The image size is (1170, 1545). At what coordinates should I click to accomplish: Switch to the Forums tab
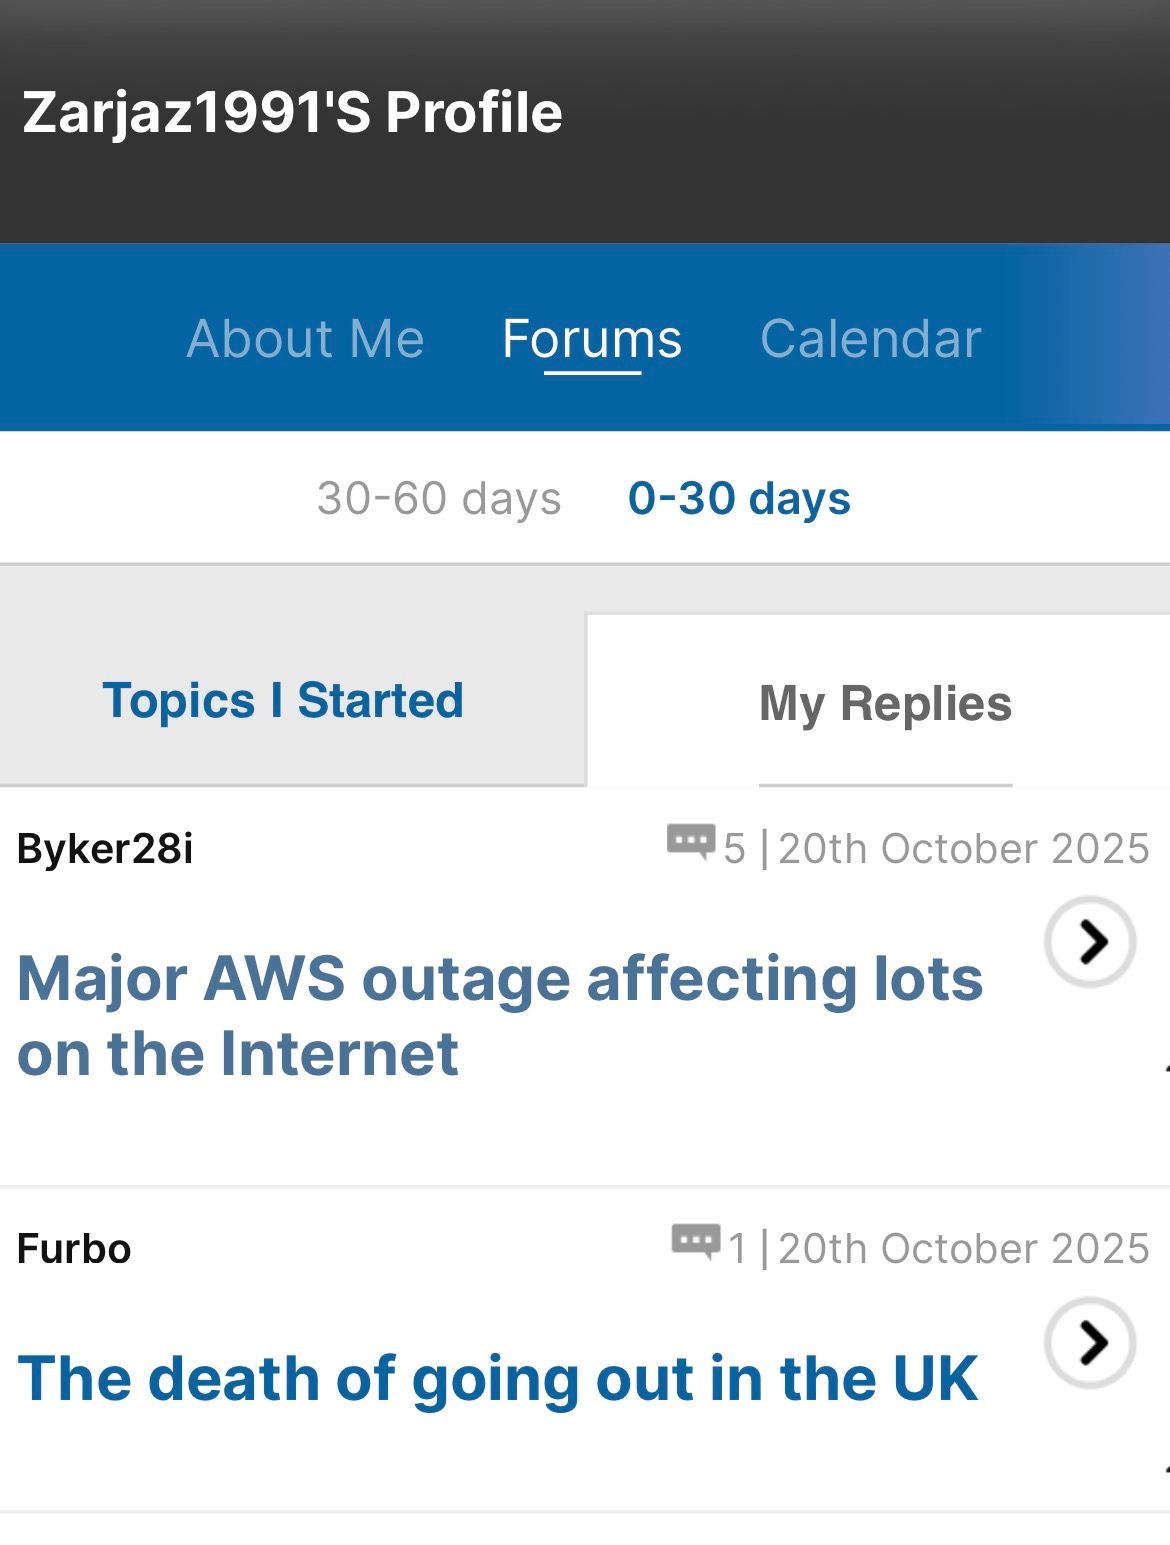tap(592, 339)
